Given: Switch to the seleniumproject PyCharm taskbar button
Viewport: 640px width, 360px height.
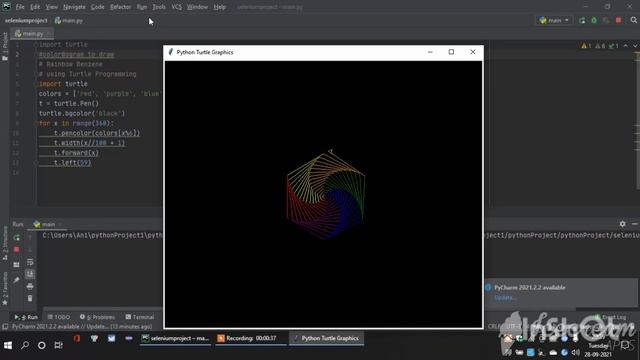Looking at the screenshot, I should click(x=176, y=338).
